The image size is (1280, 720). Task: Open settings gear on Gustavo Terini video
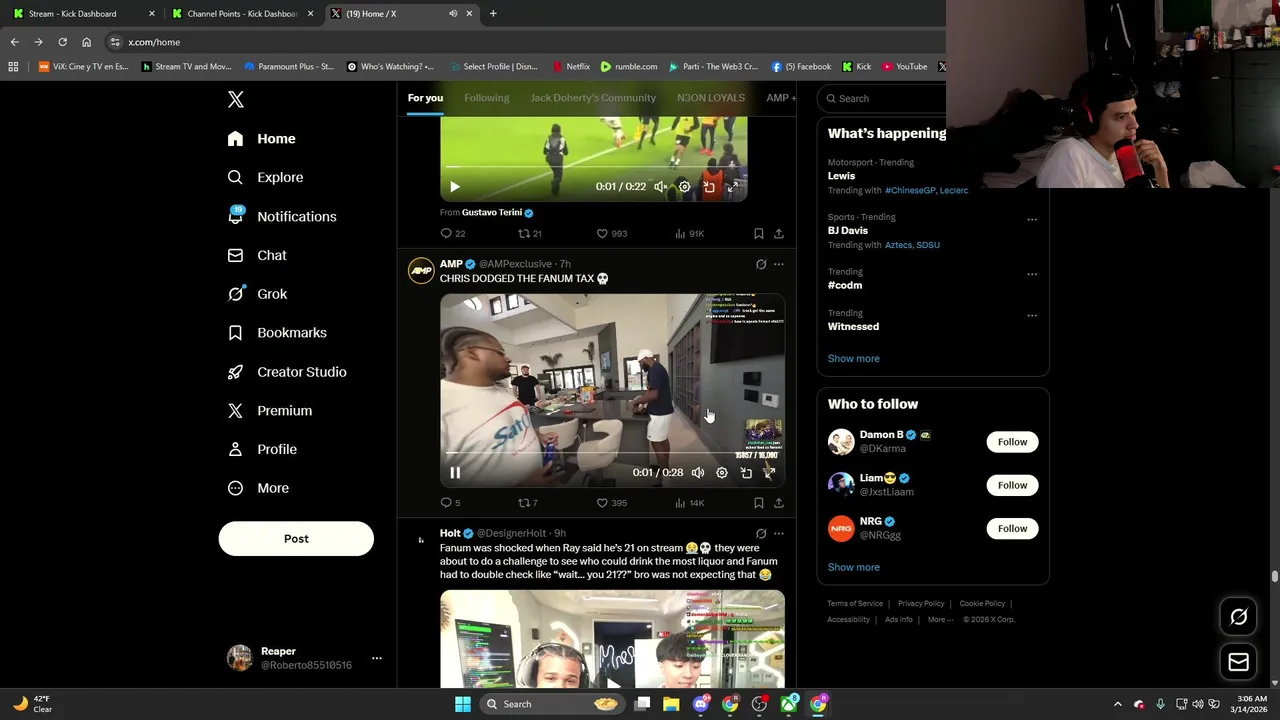(x=684, y=187)
